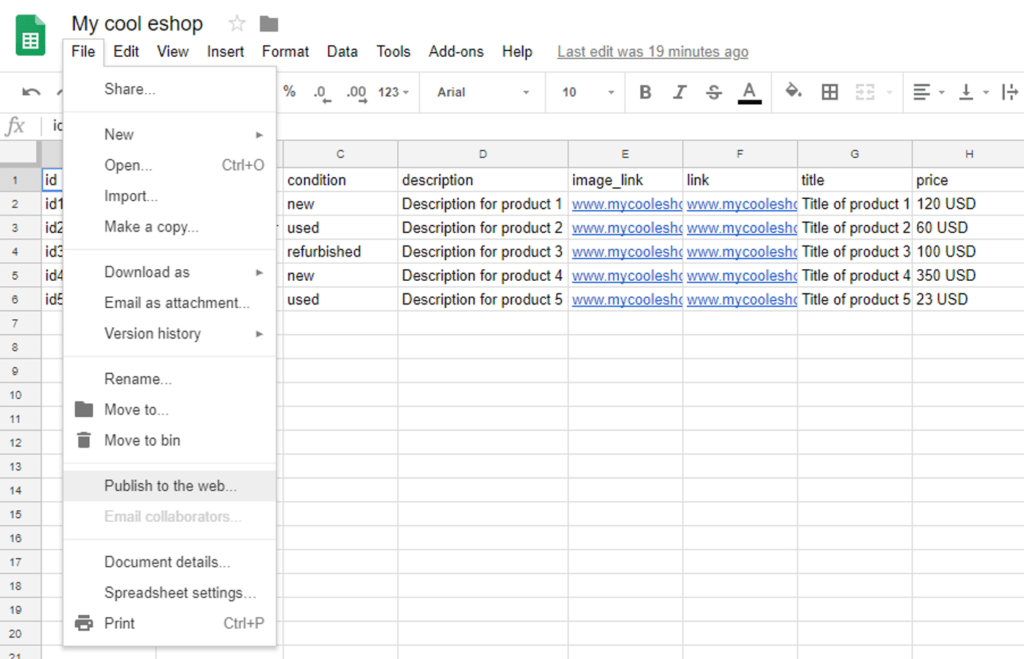Click Last edit was 19 minutes ago

652,52
